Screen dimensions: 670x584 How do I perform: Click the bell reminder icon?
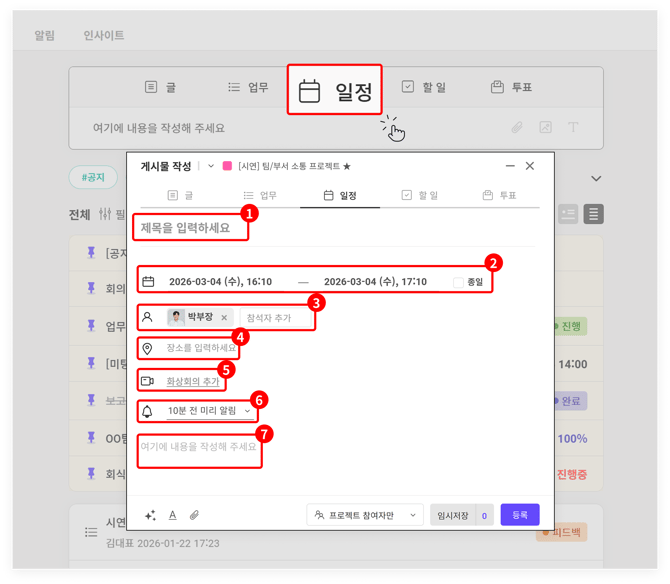pos(147,411)
